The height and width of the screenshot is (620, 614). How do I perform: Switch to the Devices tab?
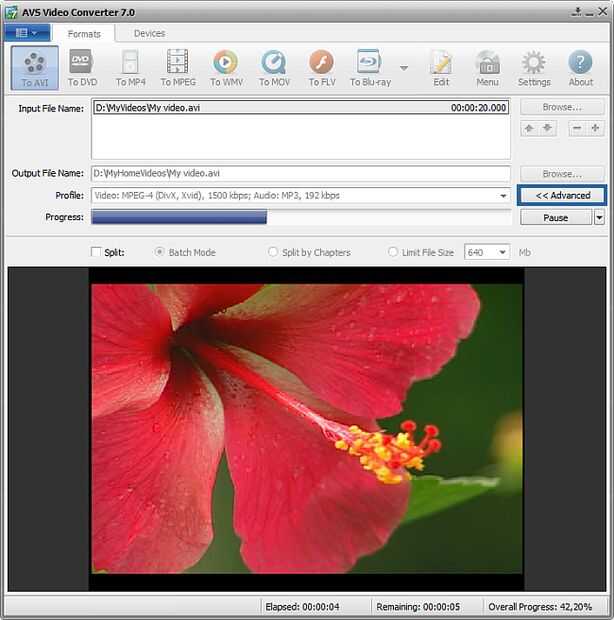coord(149,33)
